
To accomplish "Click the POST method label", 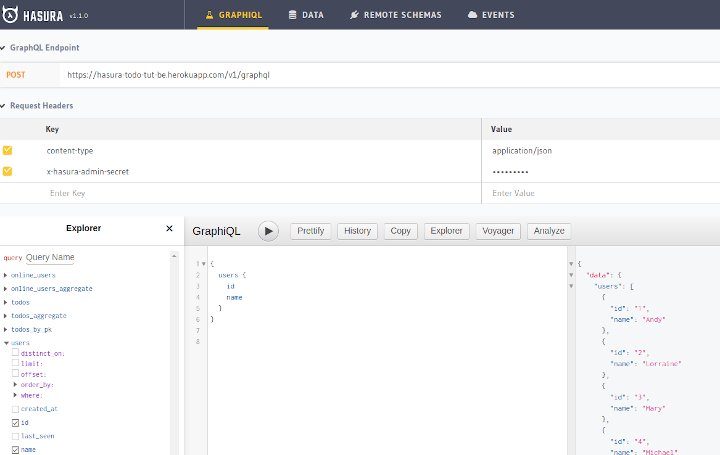I will coord(16,75).
